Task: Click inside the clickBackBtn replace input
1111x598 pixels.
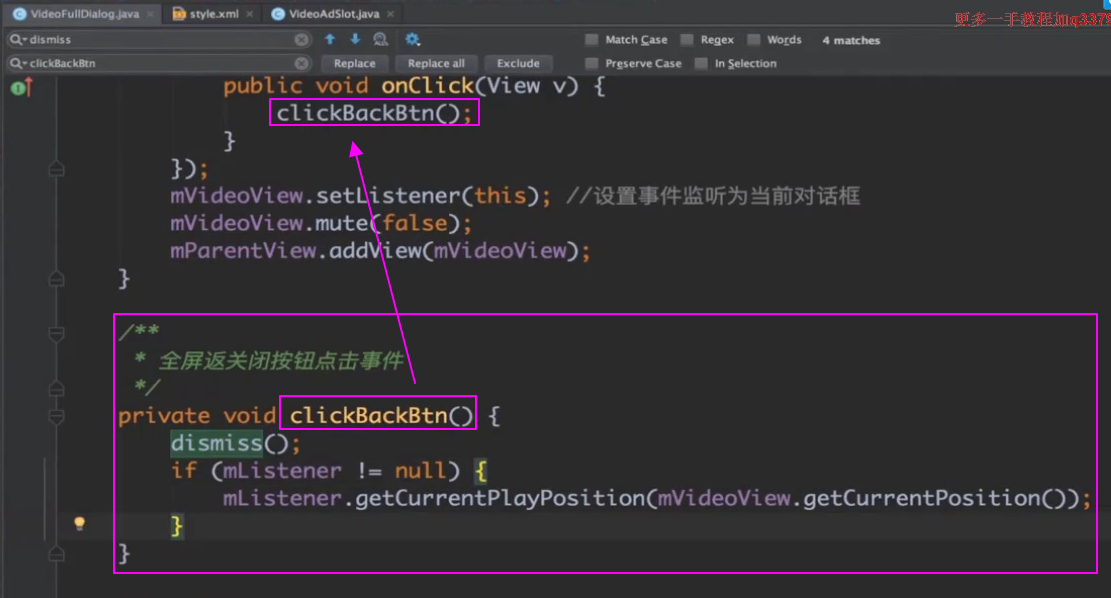Action: pyautogui.click(x=159, y=63)
